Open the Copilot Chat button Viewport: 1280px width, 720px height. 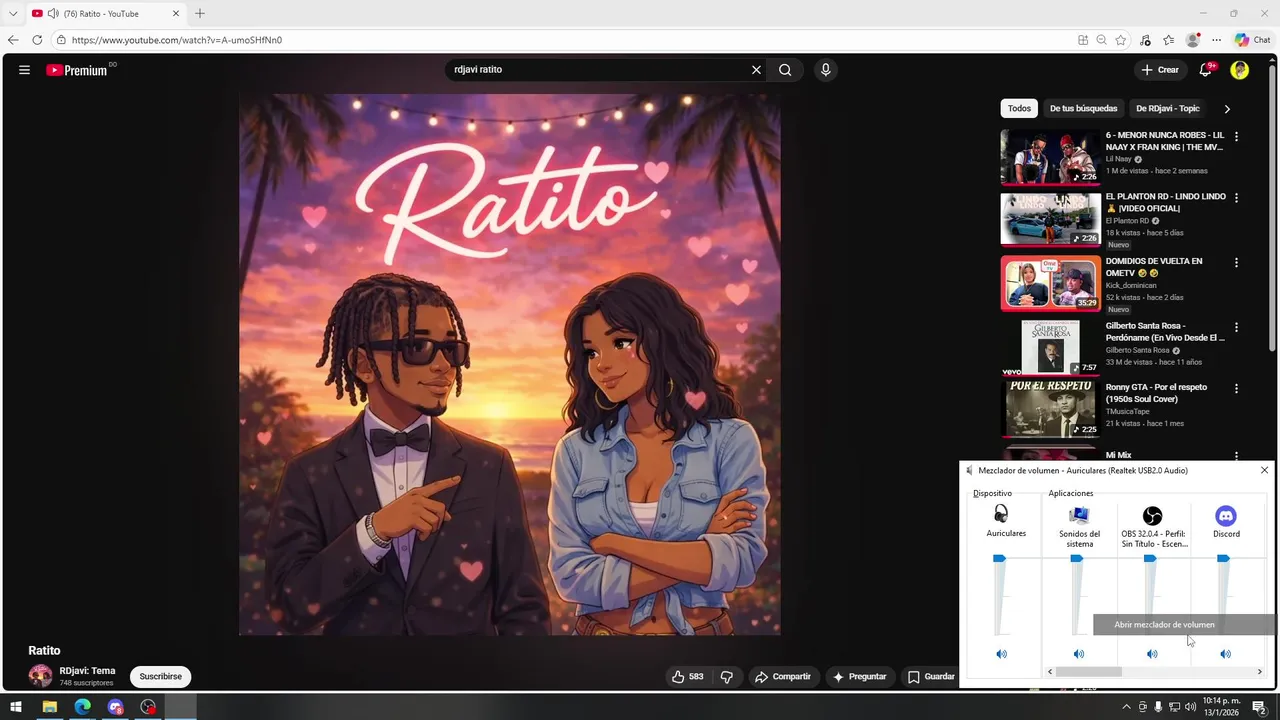click(x=1252, y=40)
